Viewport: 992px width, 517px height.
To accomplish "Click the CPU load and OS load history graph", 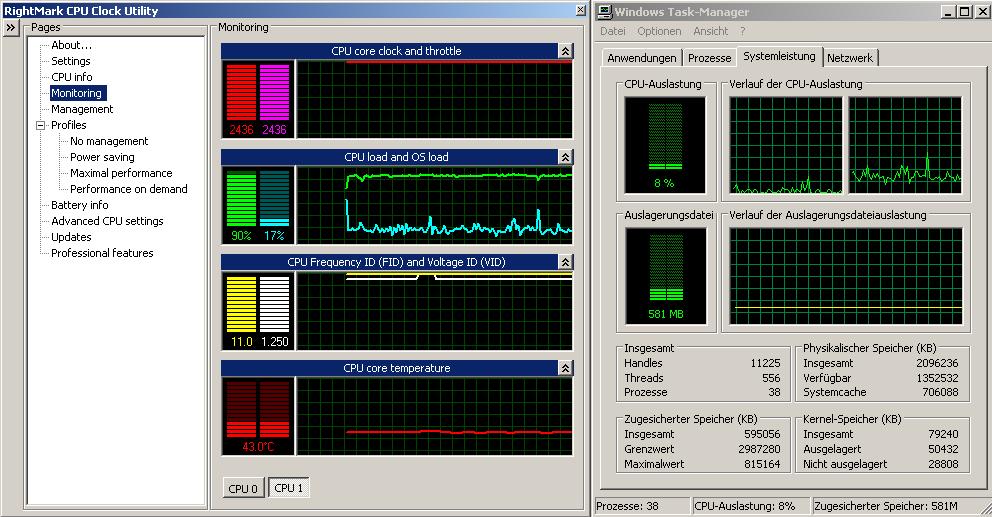I will (x=435, y=205).
